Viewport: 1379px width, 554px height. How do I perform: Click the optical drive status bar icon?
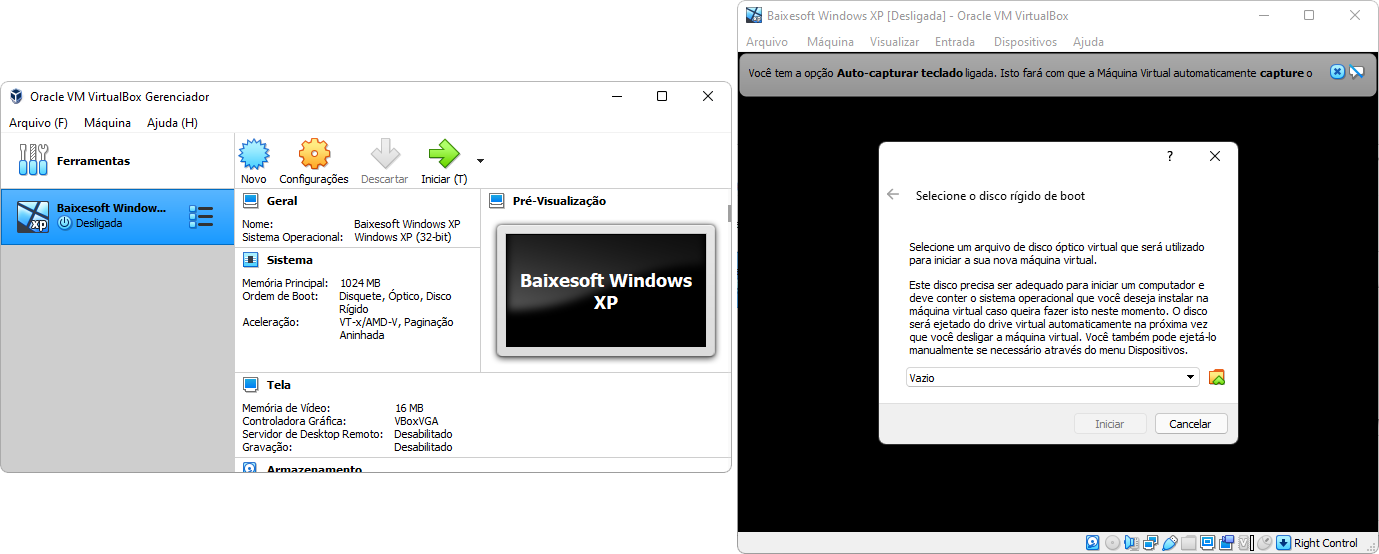1112,543
